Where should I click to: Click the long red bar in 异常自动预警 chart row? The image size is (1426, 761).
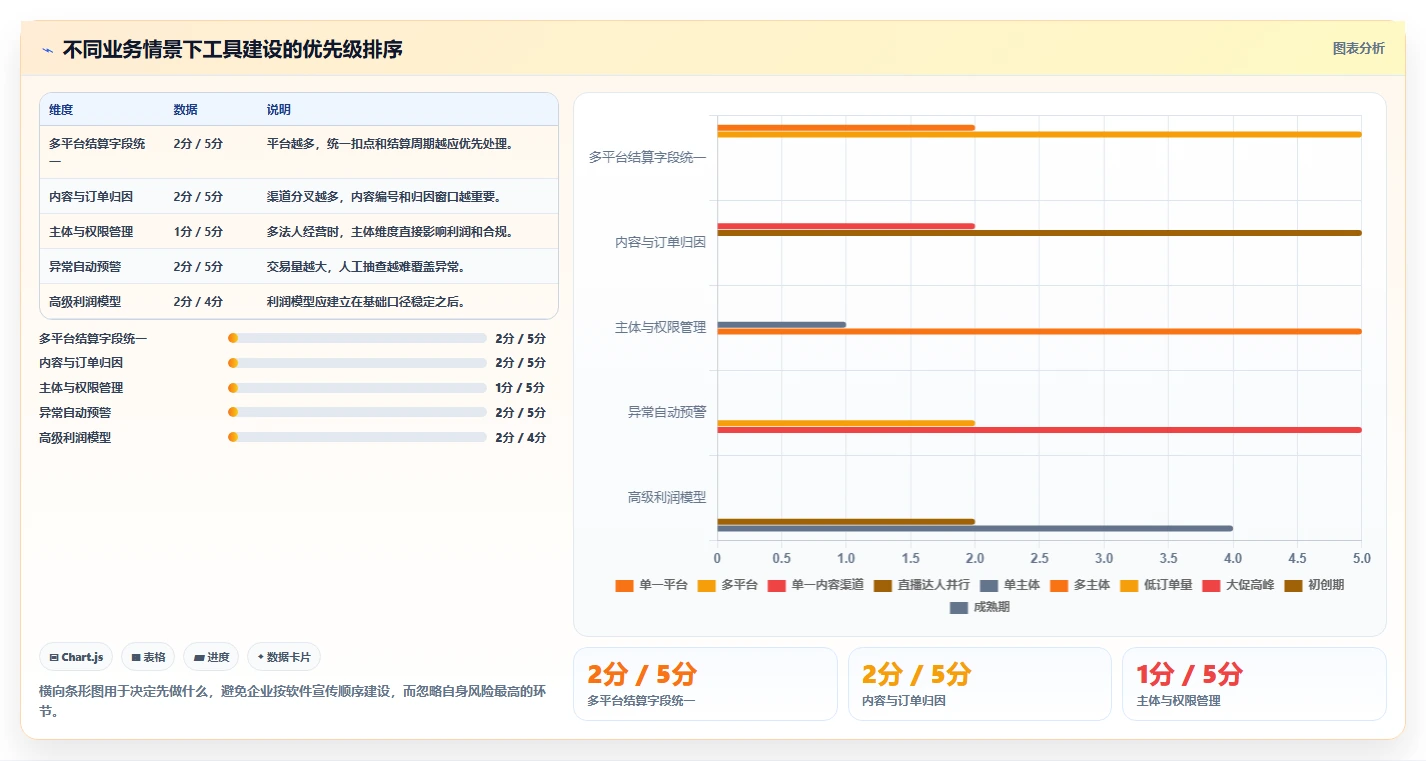point(1039,430)
